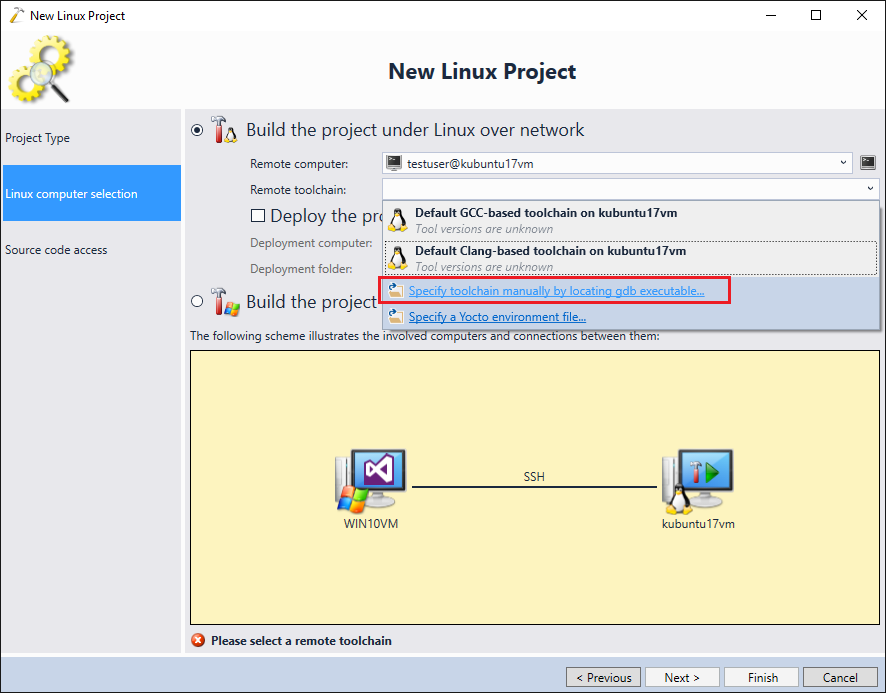Viewport: 886px width, 693px height.
Task: Select Build under Linux over network radio
Action: pyautogui.click(x=197, y=130)
